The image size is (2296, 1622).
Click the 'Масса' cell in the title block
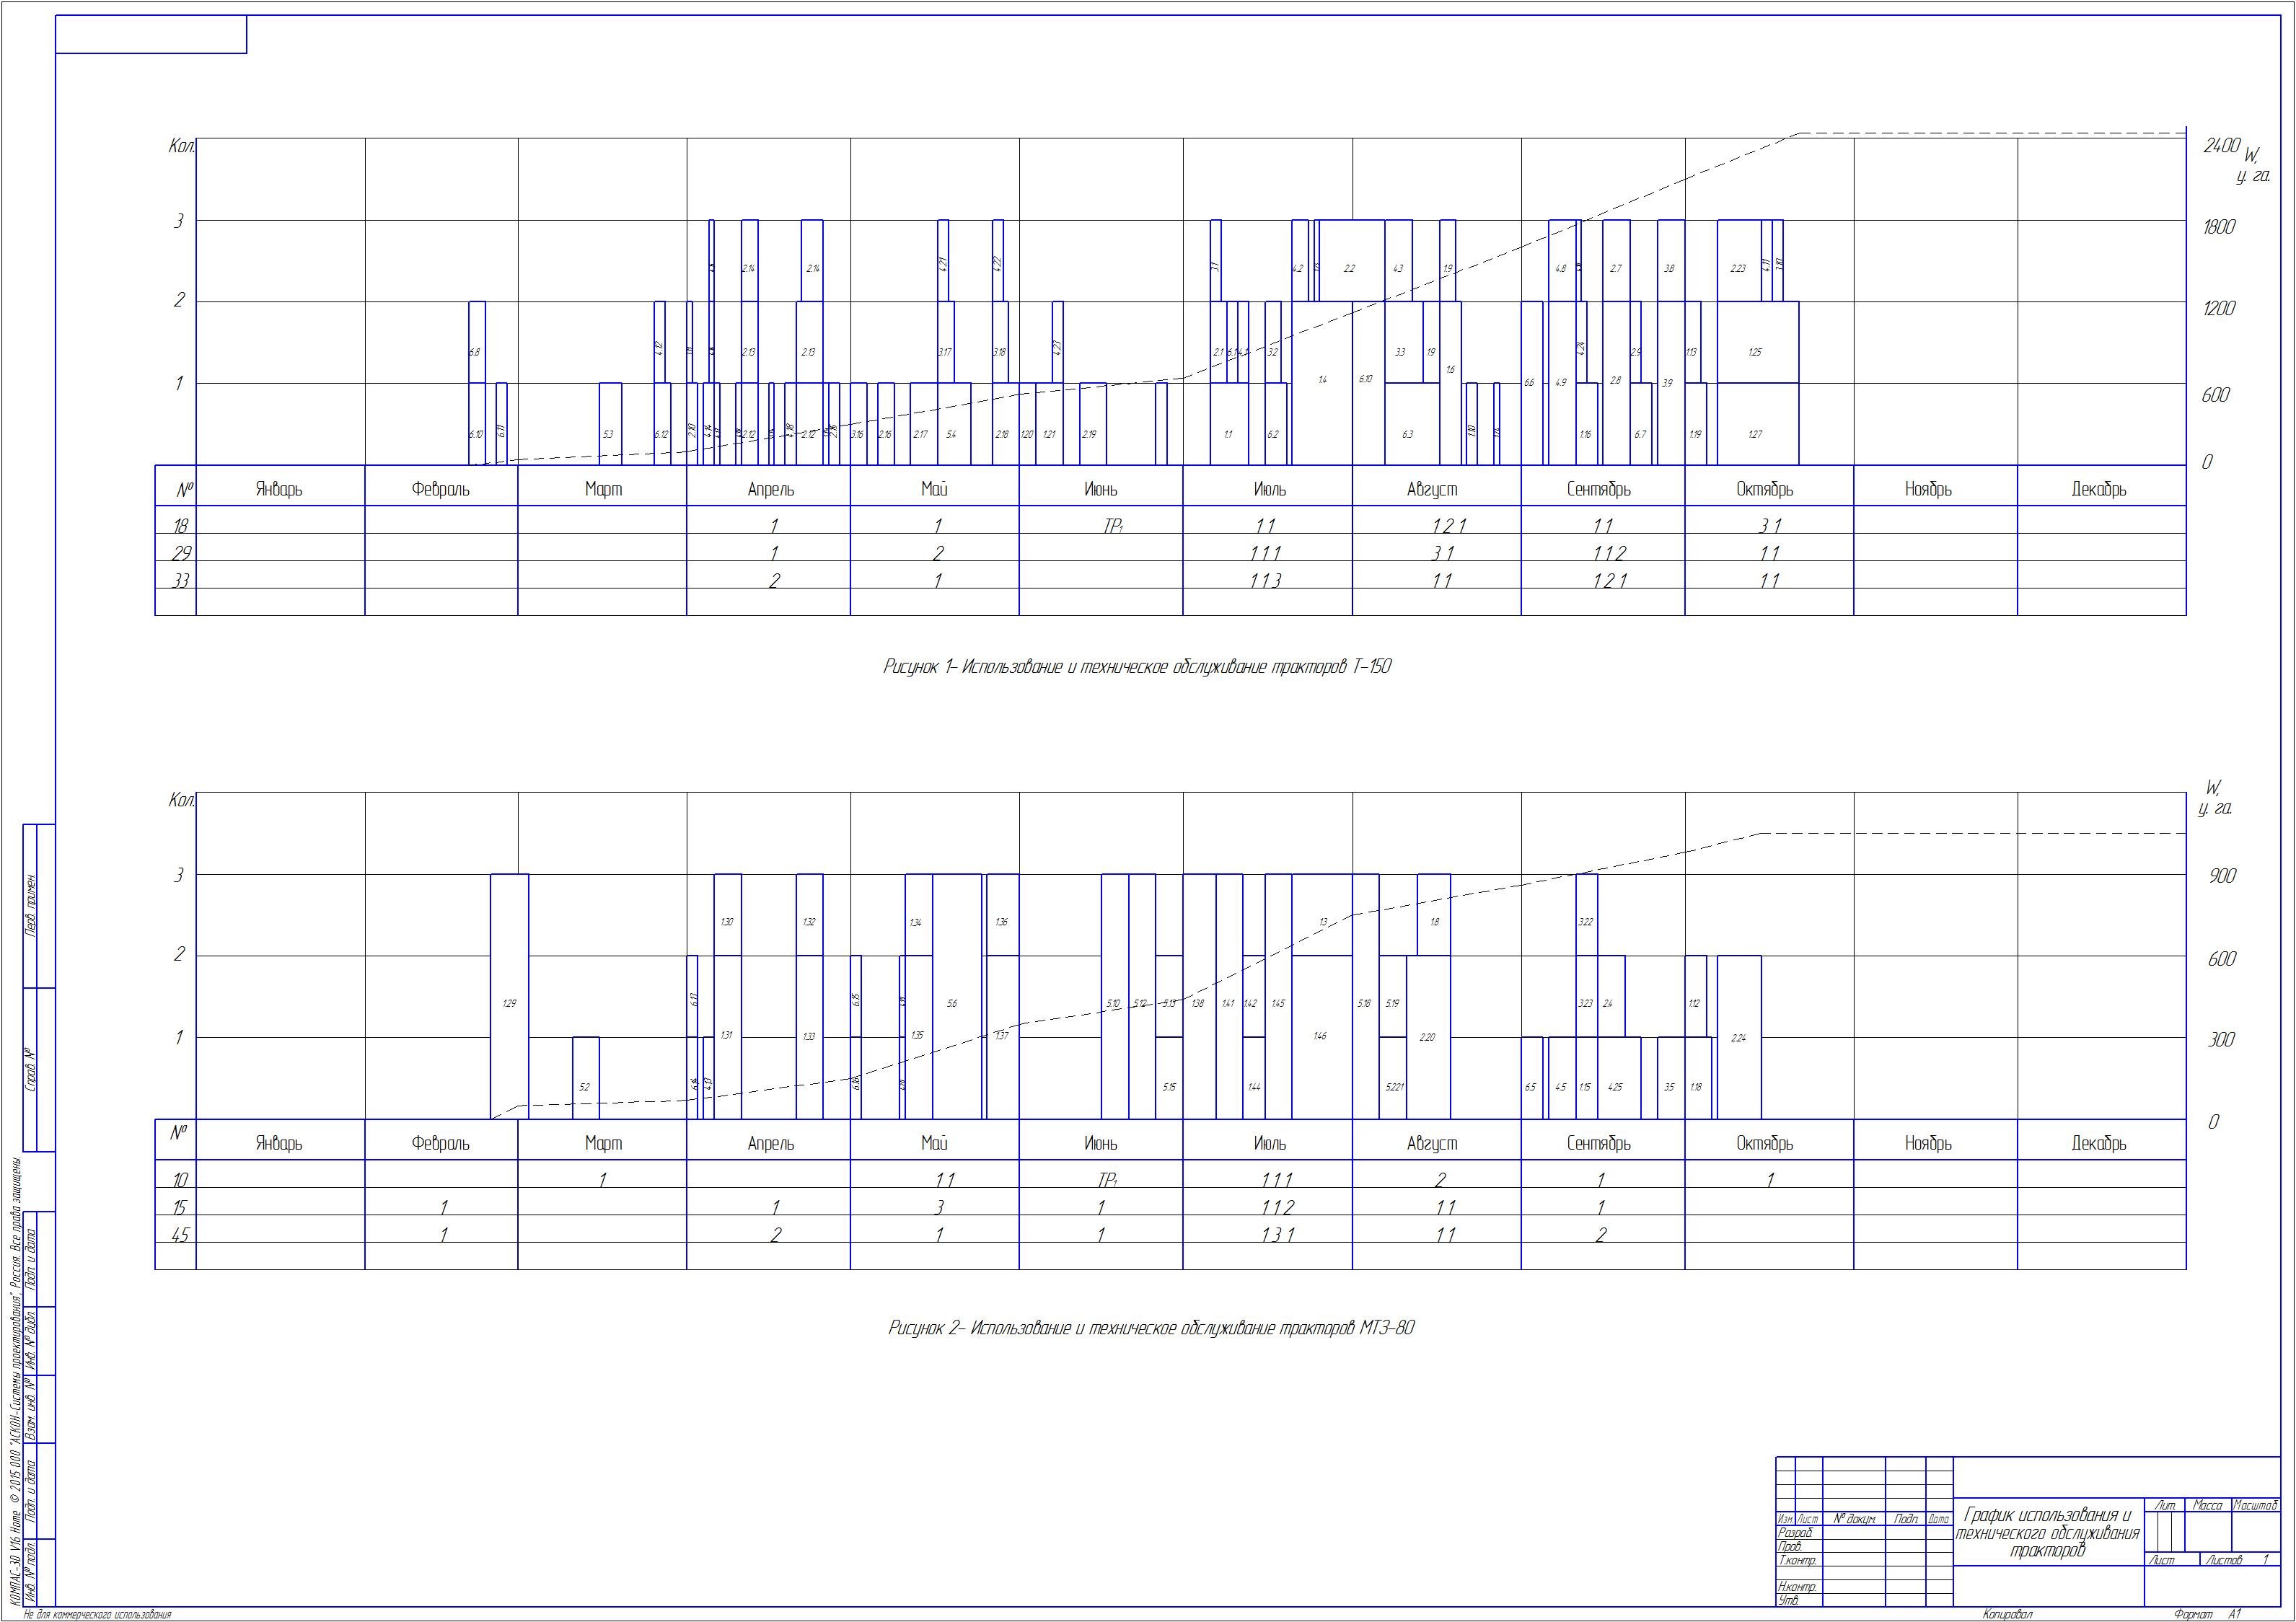click(x=2207, y=1505)
